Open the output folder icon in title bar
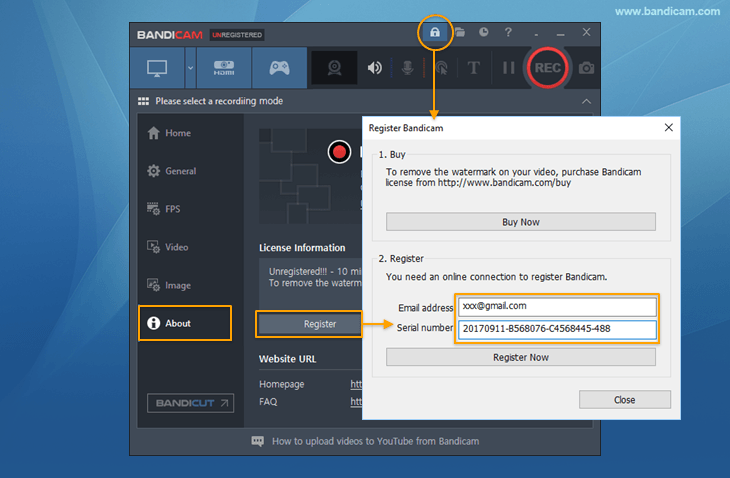The image size is (730, 478). [460, 32]
